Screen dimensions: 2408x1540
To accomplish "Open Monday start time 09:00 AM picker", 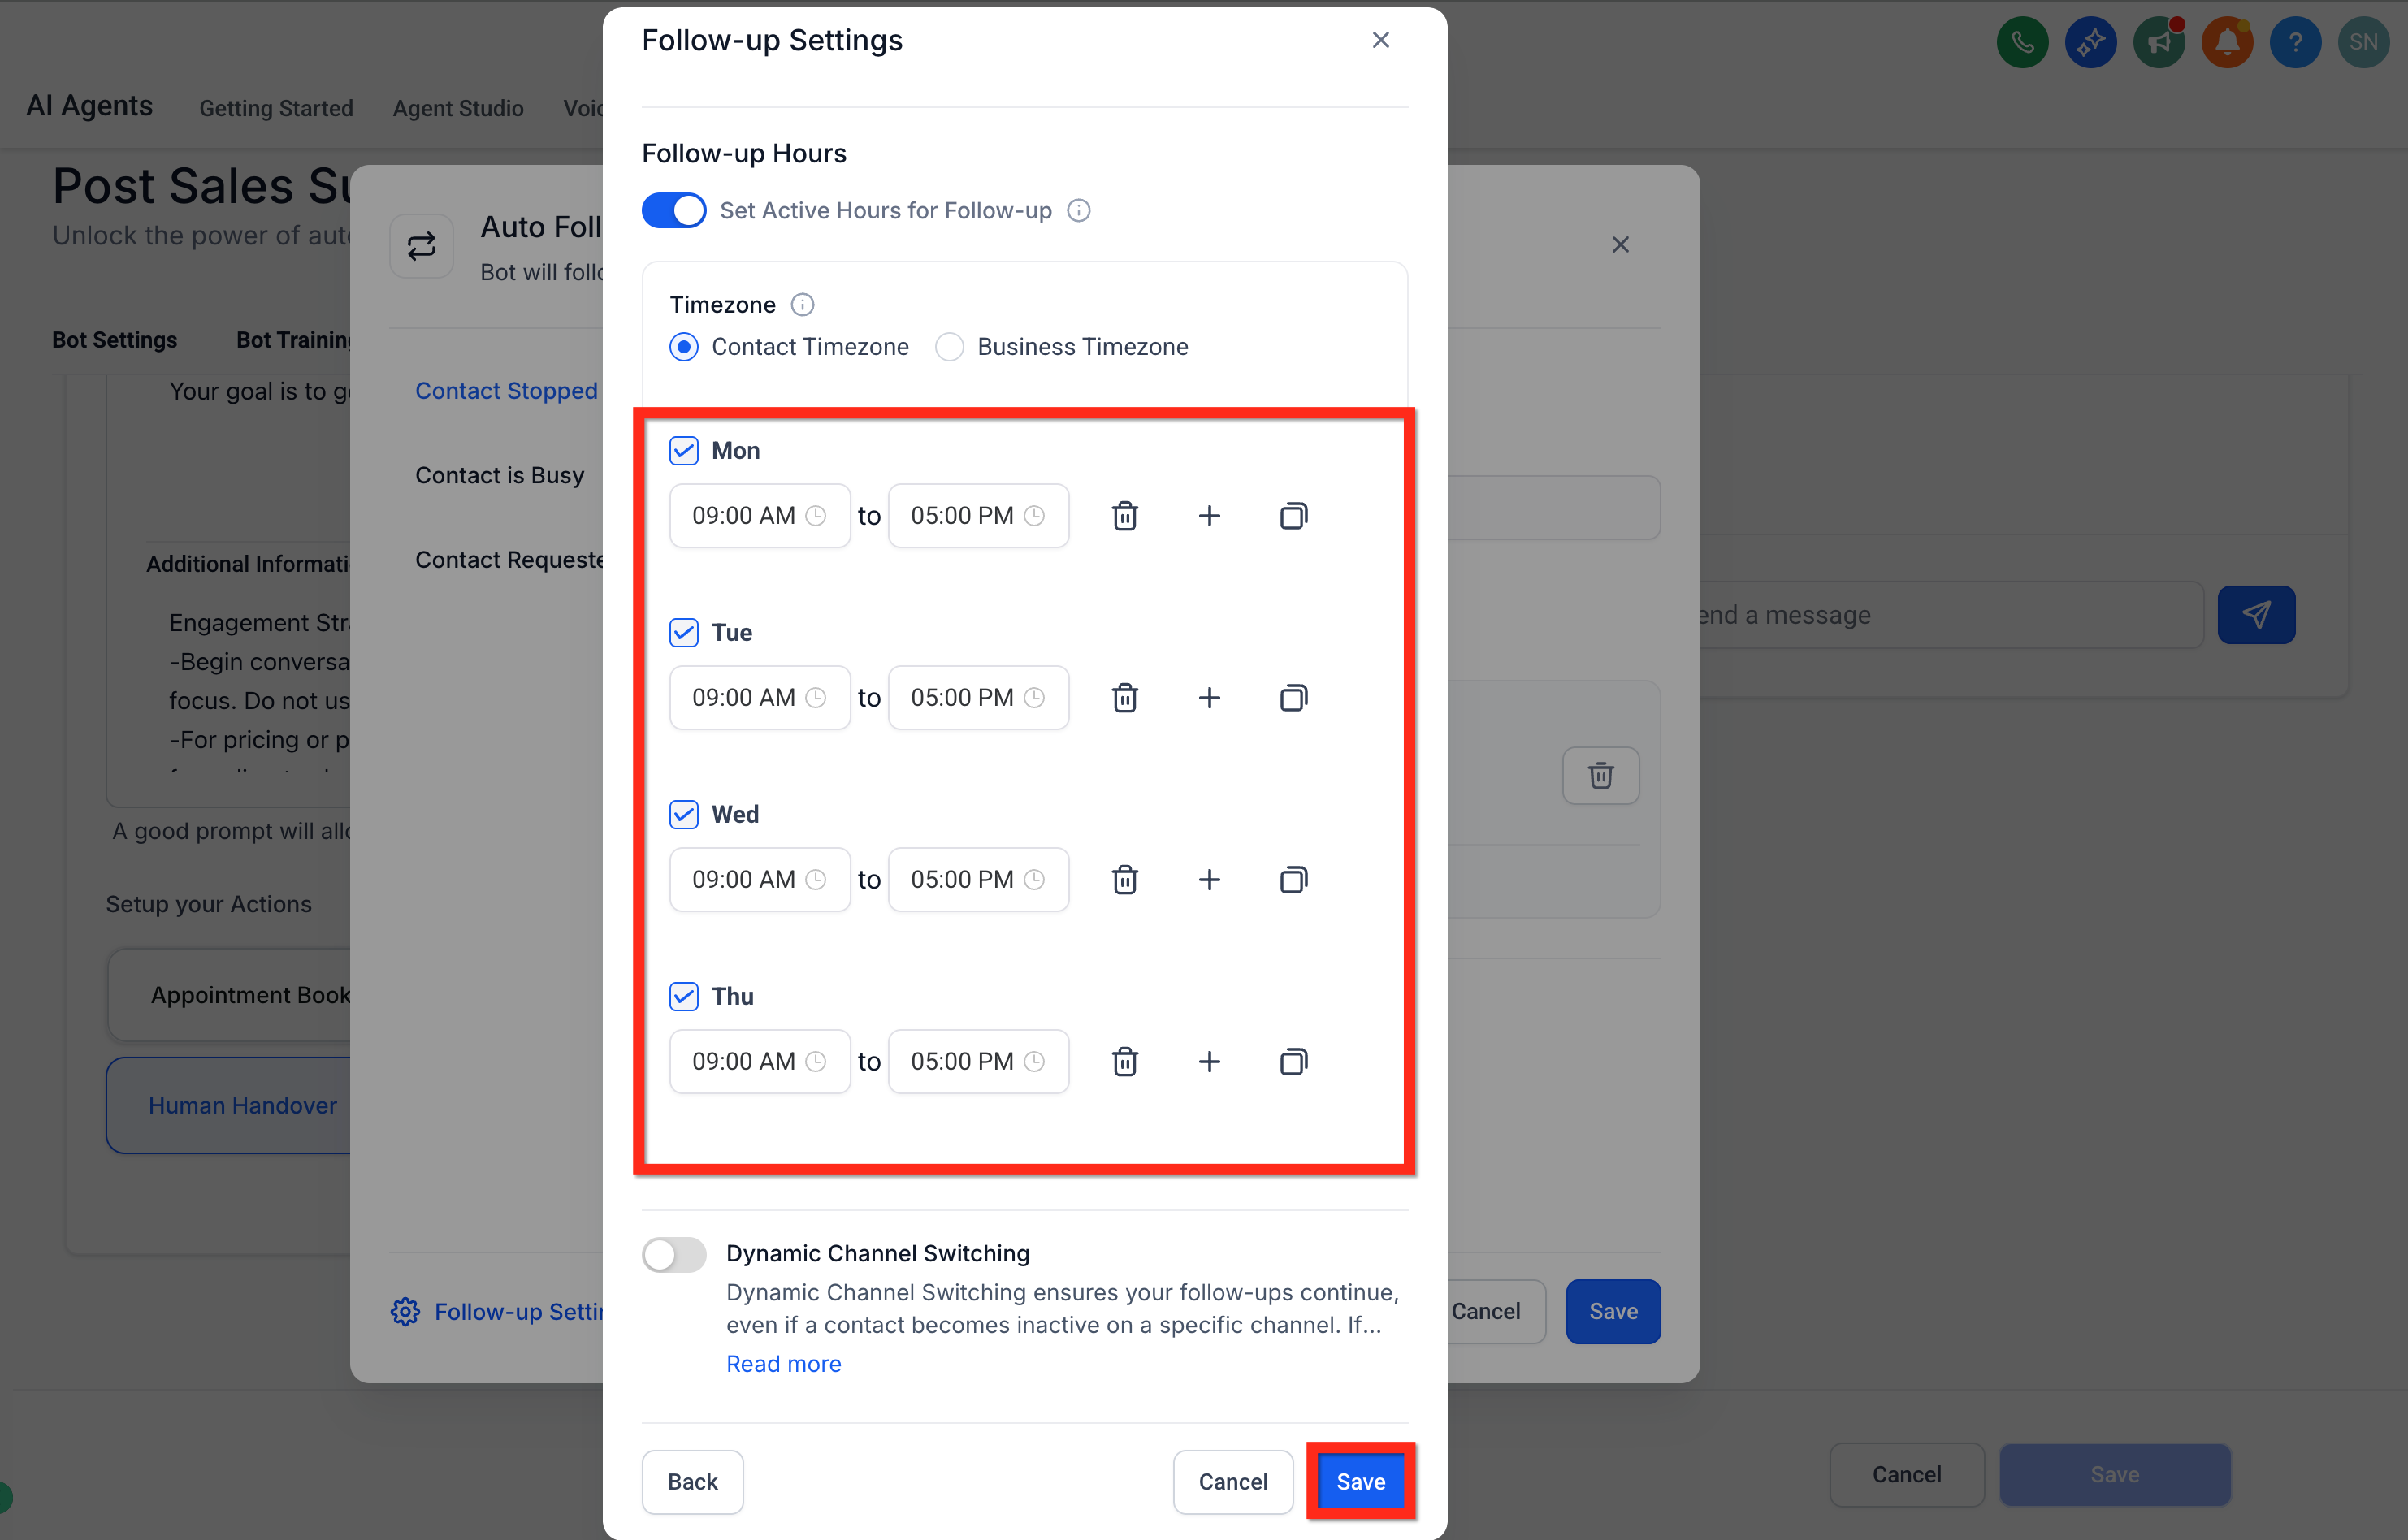I will [x=760, y=516].
